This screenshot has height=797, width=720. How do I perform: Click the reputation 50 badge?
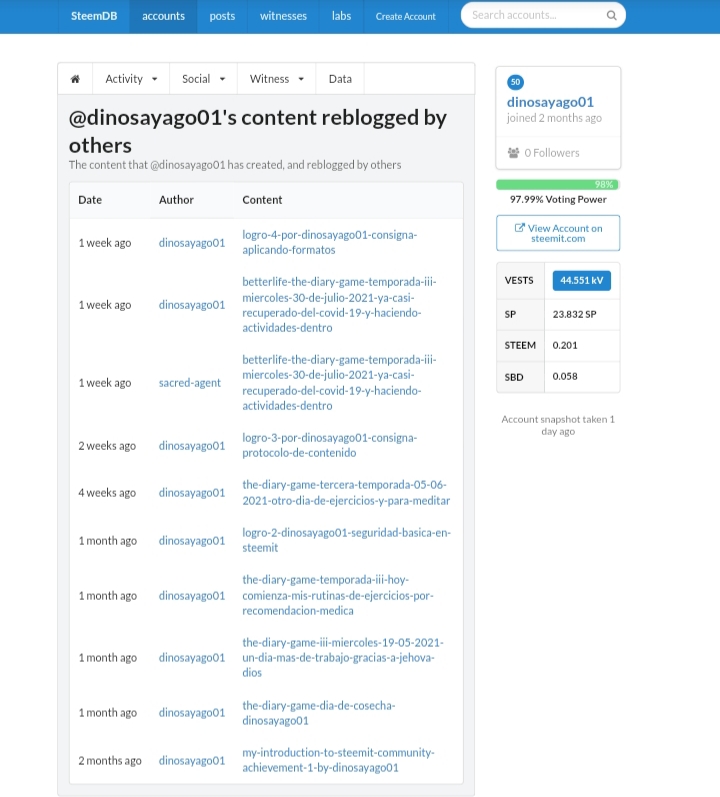(515, 82)
